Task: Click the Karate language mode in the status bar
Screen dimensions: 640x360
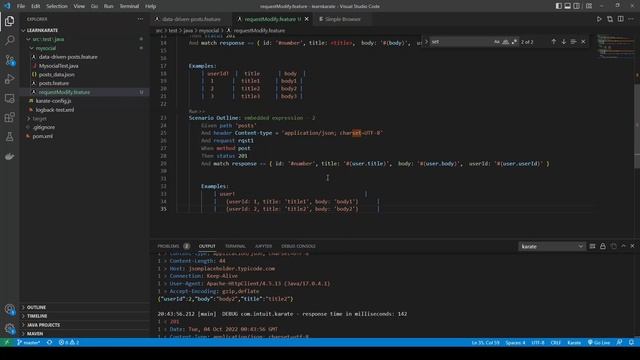Action: (574, 342)
